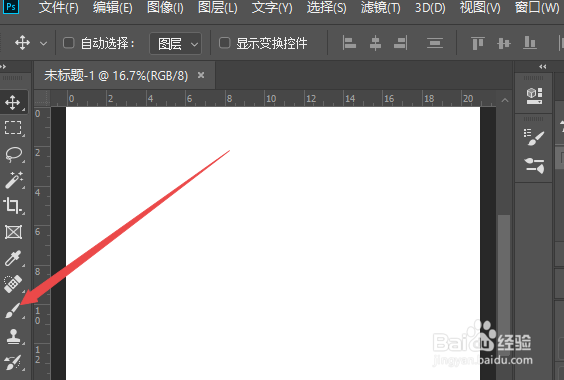Screen dimensions: 564x380
Task: Select the Magic Wand tool
Action: [14, 180]
